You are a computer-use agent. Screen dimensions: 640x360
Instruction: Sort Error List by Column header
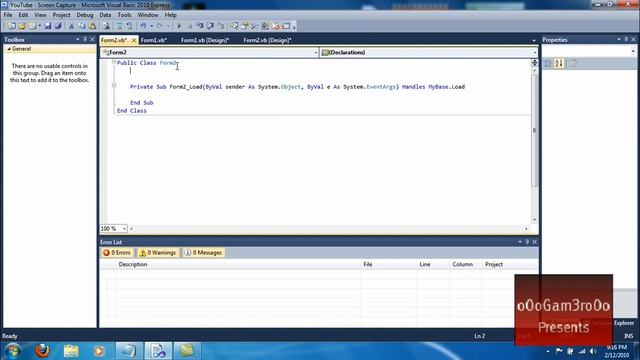pyautogui.click(x=466, y=264)
